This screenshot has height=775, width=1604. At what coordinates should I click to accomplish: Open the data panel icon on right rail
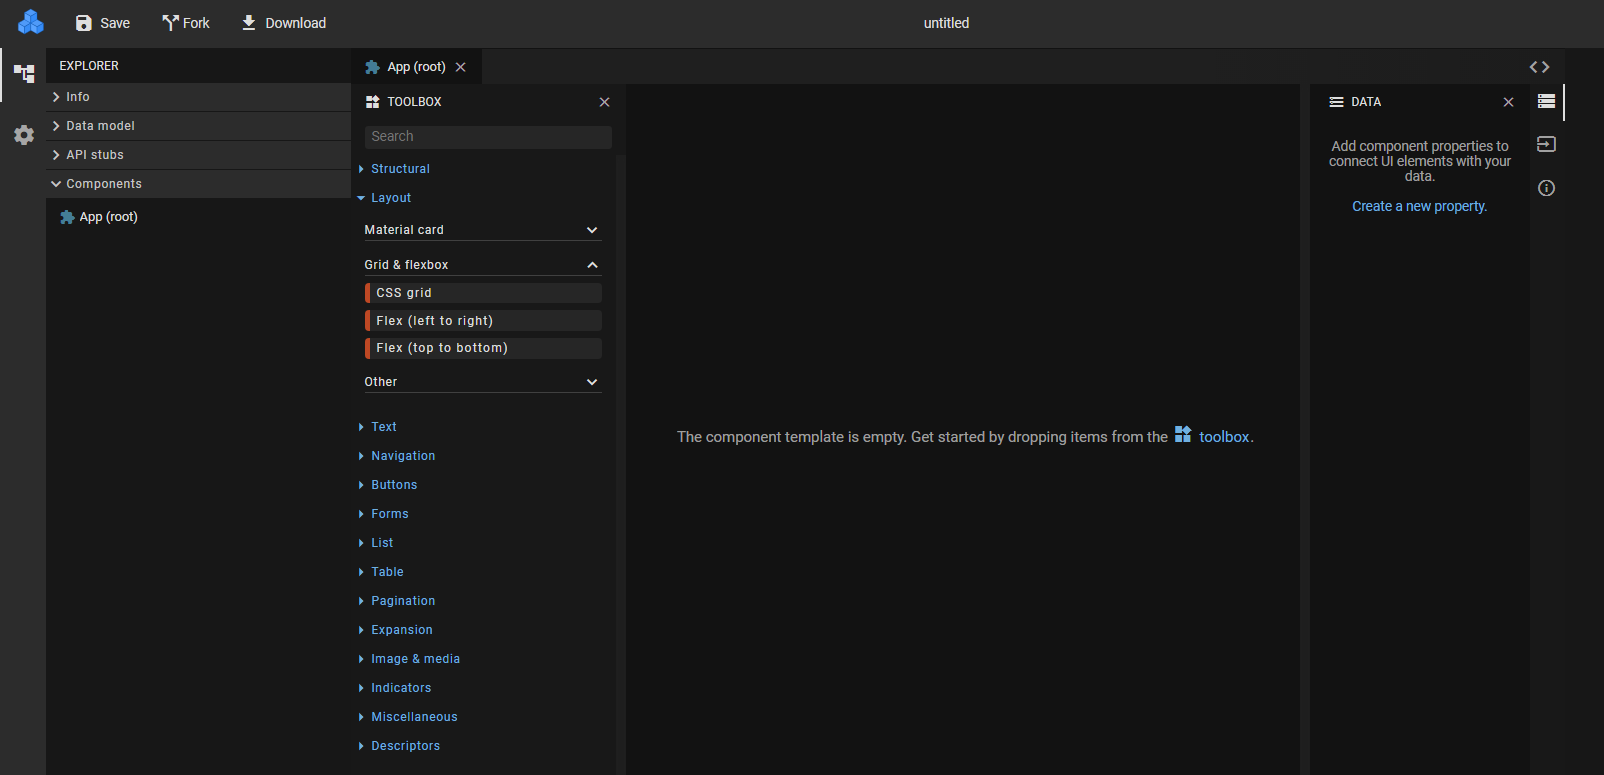(x=1546, y=101)
